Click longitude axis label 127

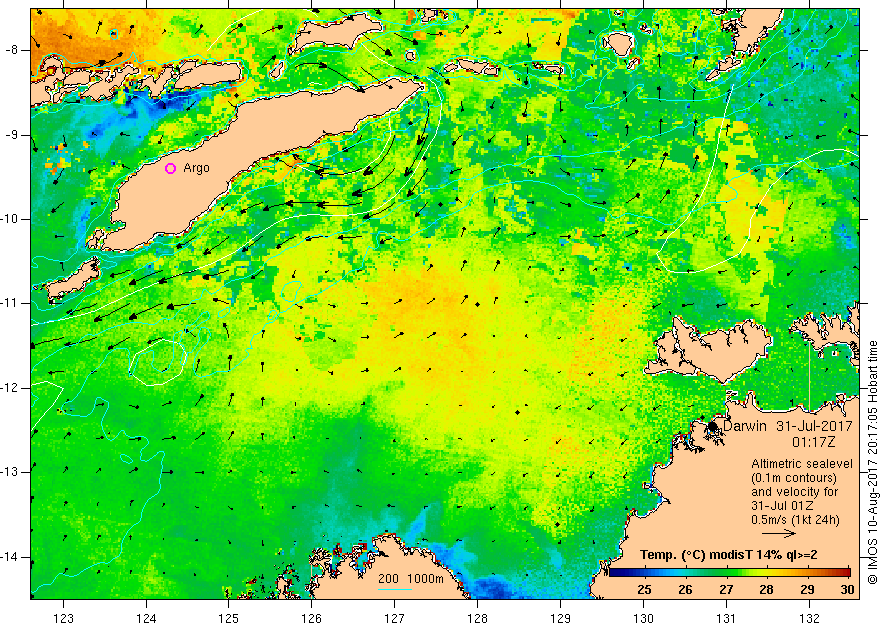click(x=395, y=618)
